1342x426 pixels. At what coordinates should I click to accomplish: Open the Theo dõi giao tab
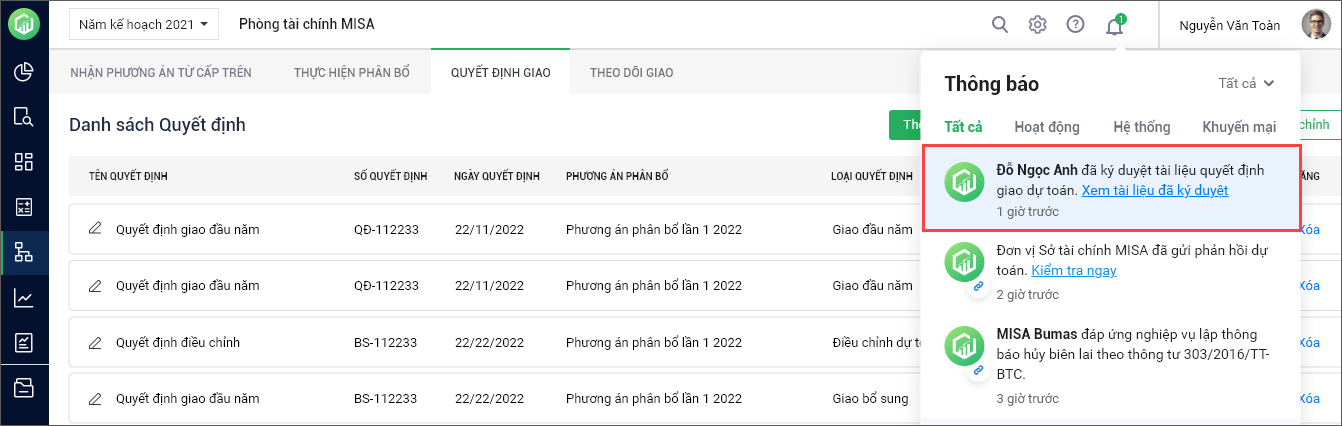coord(631,73)
